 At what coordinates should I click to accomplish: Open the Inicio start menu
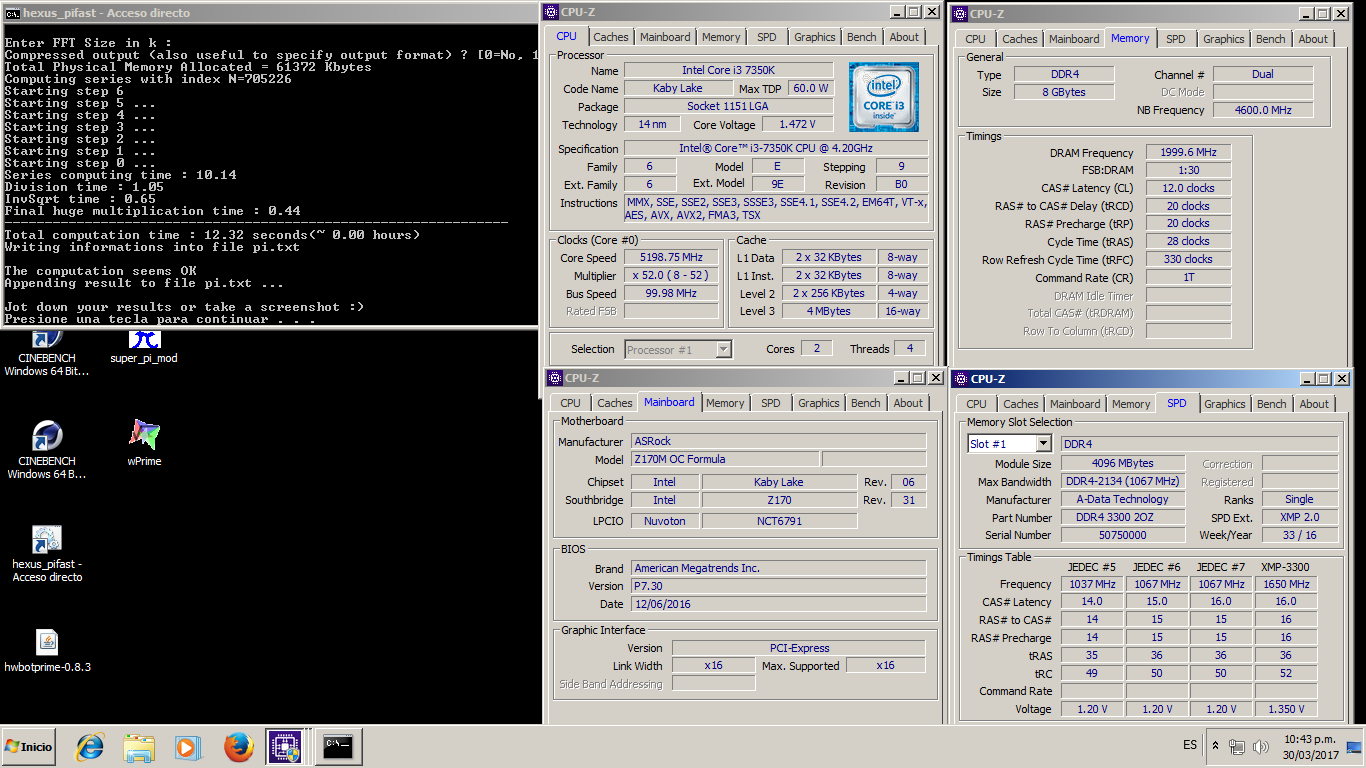tap(29, 747)
